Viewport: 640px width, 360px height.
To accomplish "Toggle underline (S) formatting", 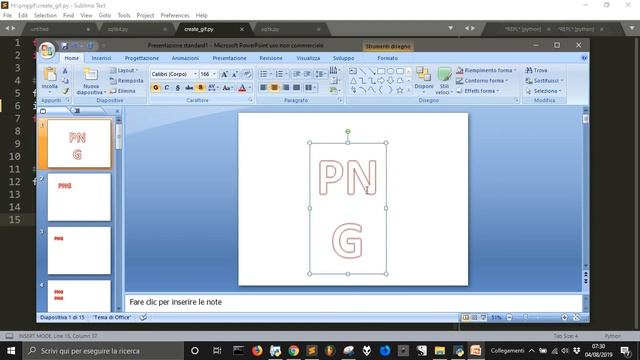I will coord(178,88).
